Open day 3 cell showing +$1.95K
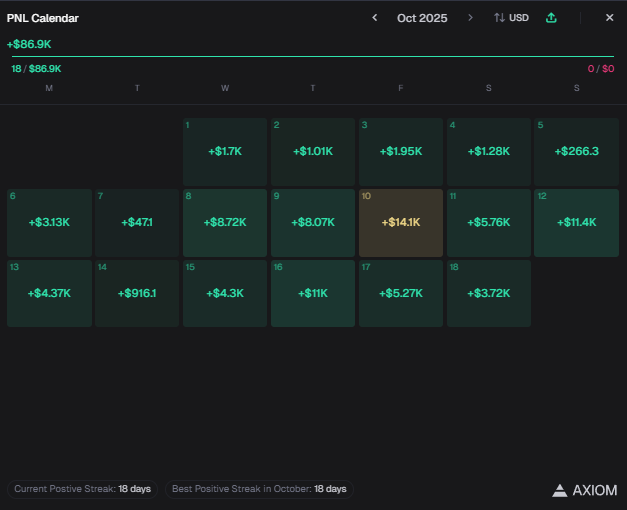Image resolution: width=627 pixels, height=510 pixels. click(401, 152)
